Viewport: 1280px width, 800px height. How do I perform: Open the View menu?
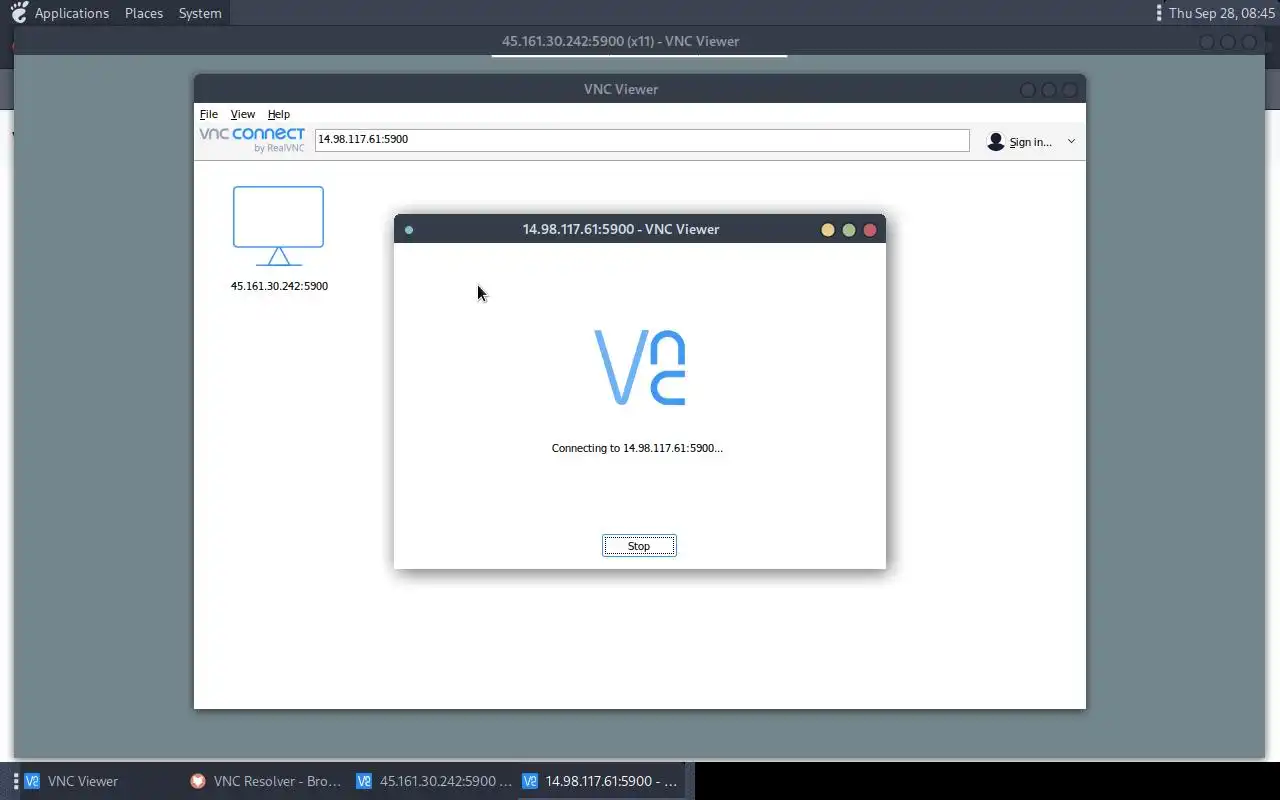point(243,114)
